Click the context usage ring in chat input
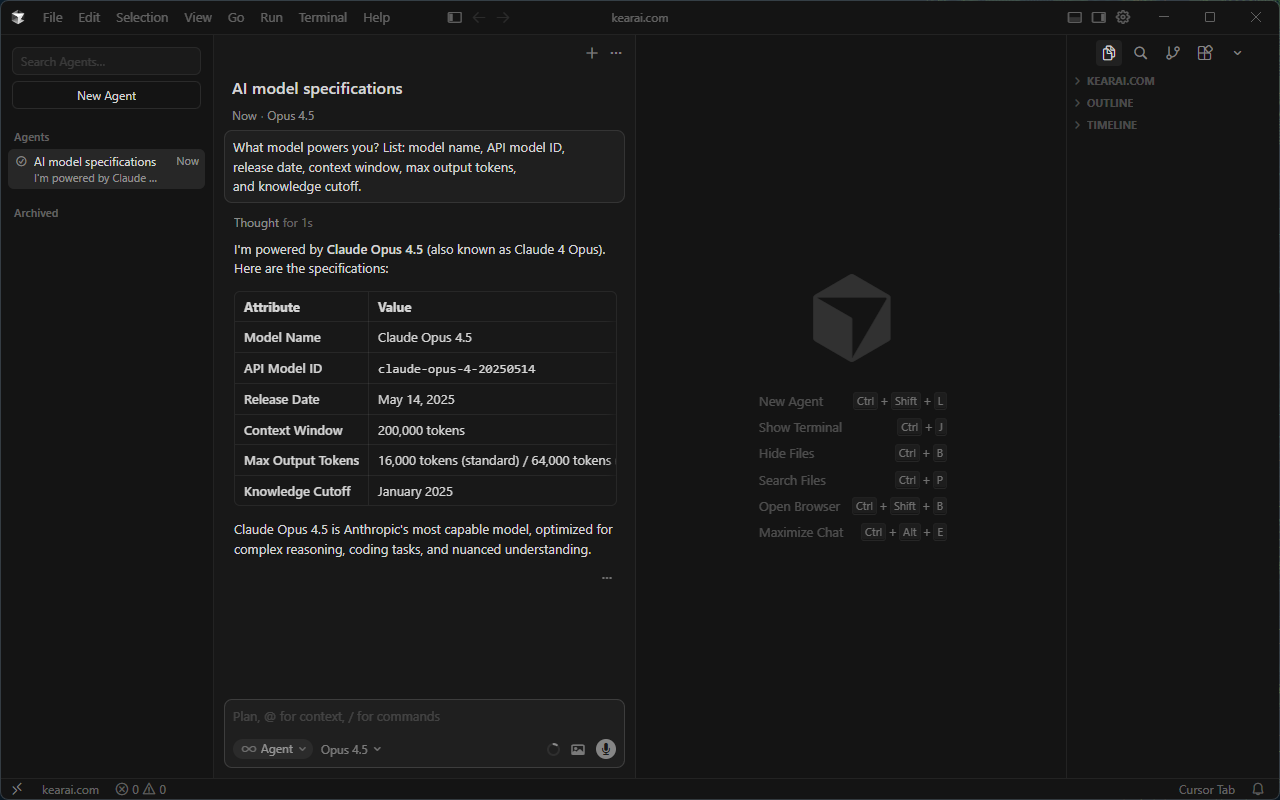The image size is (1280, 800). click(553, 749)
